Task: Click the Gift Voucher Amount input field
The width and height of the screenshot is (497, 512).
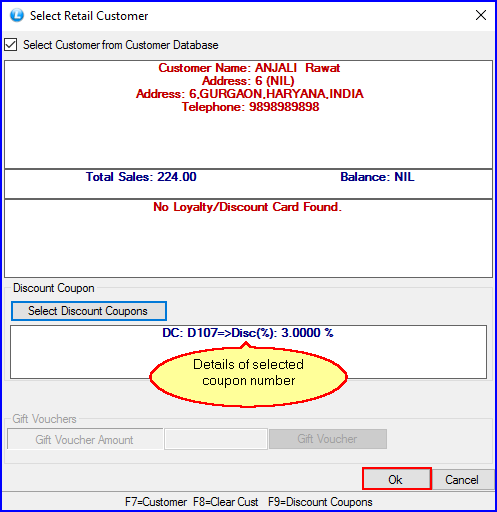Action: coord(216,439)
